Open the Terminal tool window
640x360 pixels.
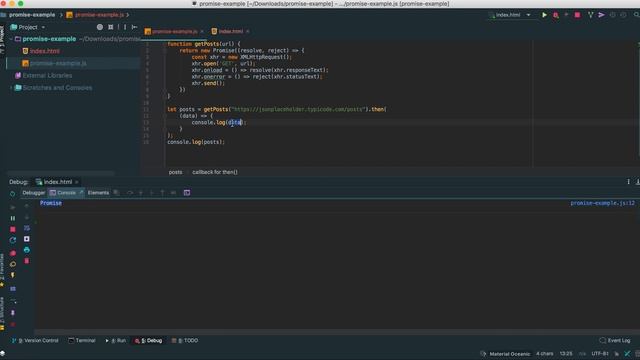tap(82, 341)
